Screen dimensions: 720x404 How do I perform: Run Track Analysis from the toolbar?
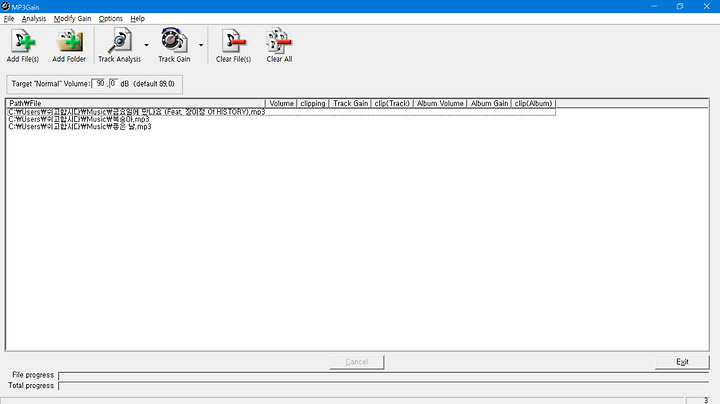(x=119, y=45)
